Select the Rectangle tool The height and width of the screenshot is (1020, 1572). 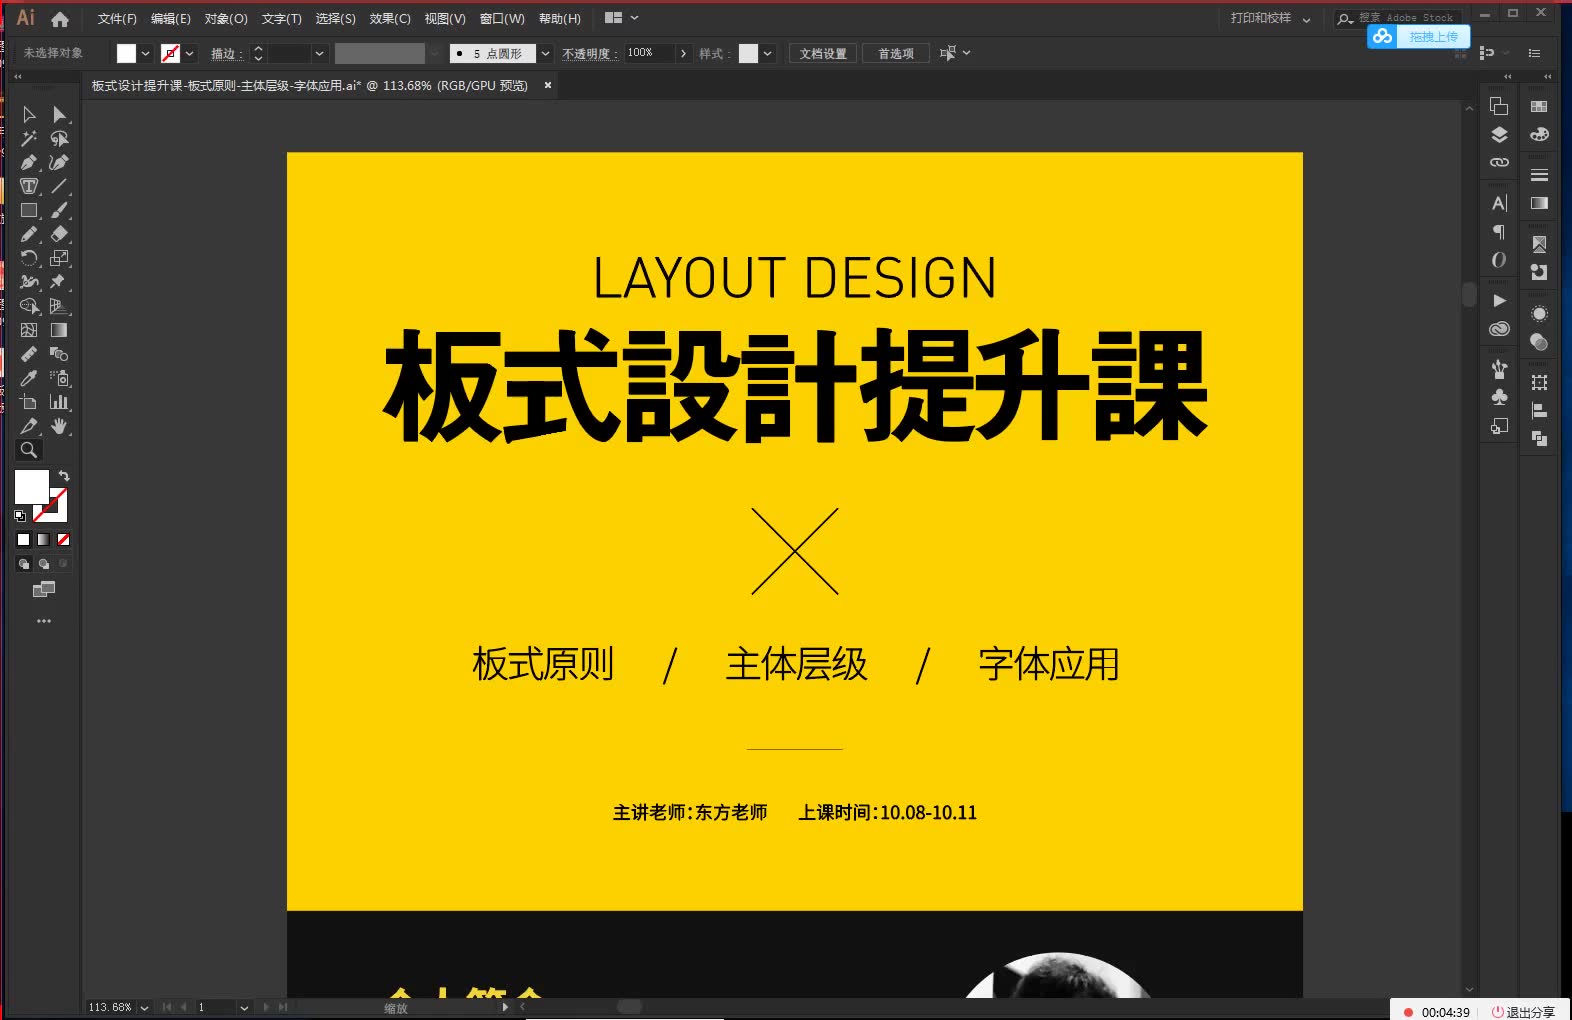[x=29, y=211]
